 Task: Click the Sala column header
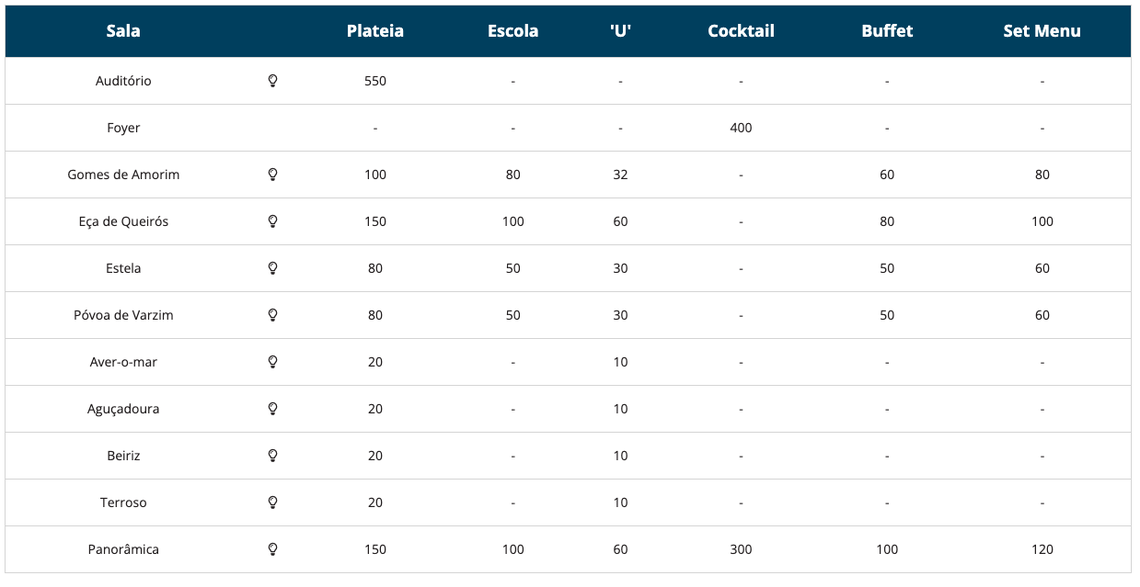pyautogui.click(x=123, y=31)
